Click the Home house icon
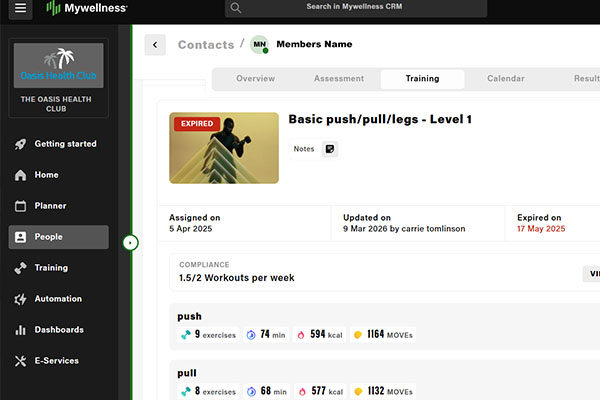Viewport: 600px width, 400px height. pyautogui.click(x=21, y=175)
